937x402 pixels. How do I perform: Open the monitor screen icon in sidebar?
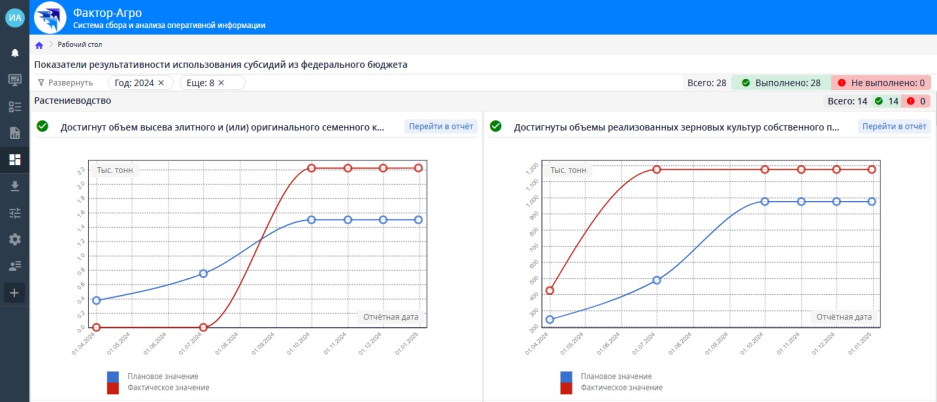coord(14,79)
